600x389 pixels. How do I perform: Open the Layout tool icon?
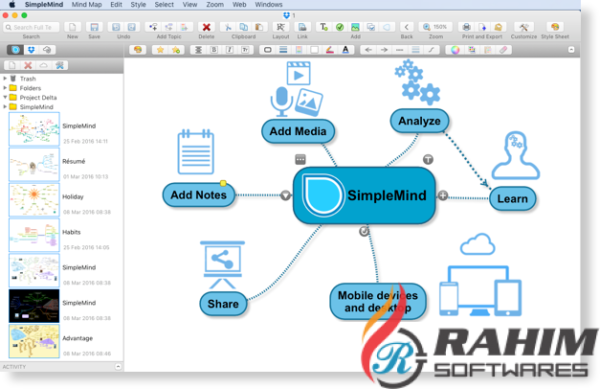coord(280,27)
